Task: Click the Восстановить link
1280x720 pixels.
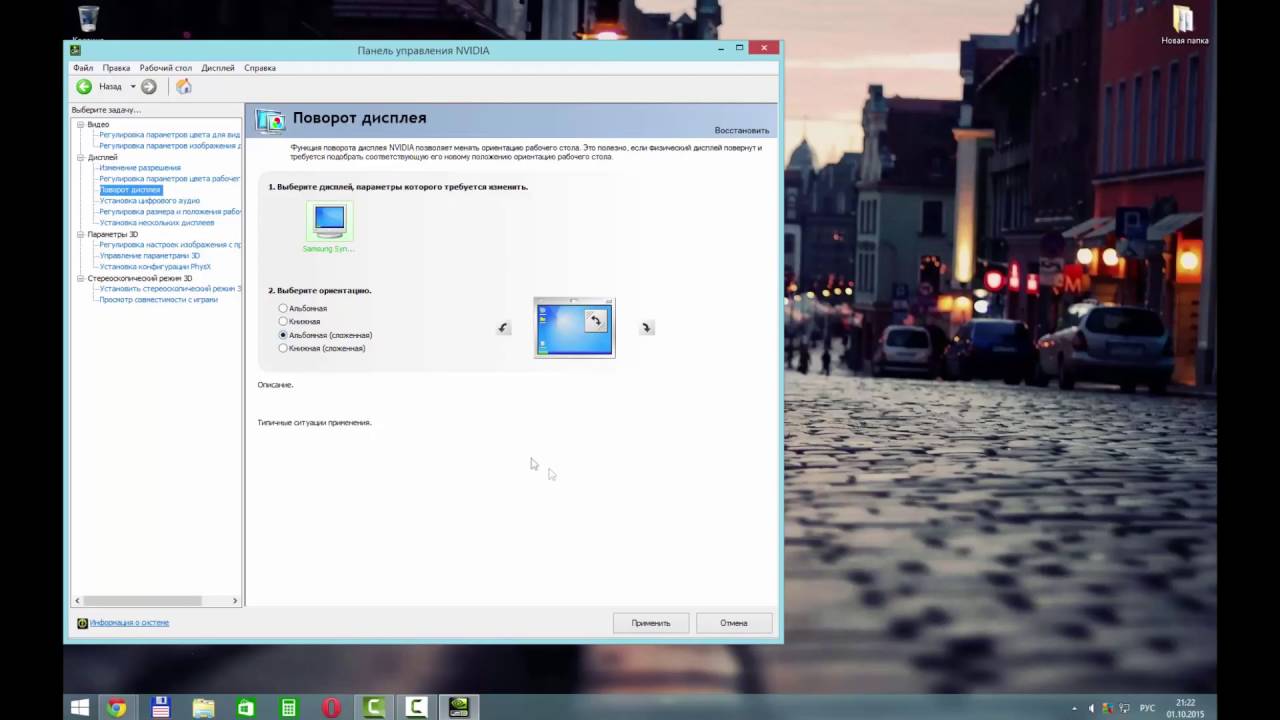Action: click(x=742, y=131)
